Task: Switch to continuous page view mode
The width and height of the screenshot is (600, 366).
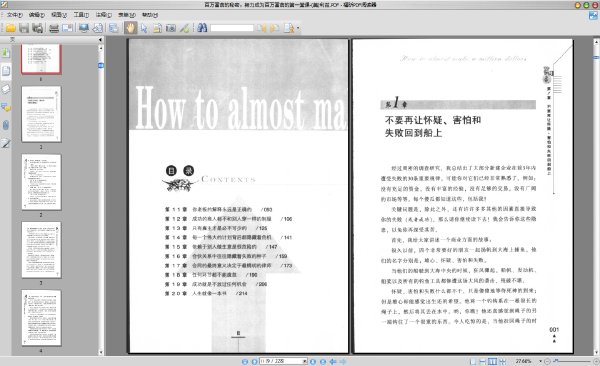Action: 483,361
